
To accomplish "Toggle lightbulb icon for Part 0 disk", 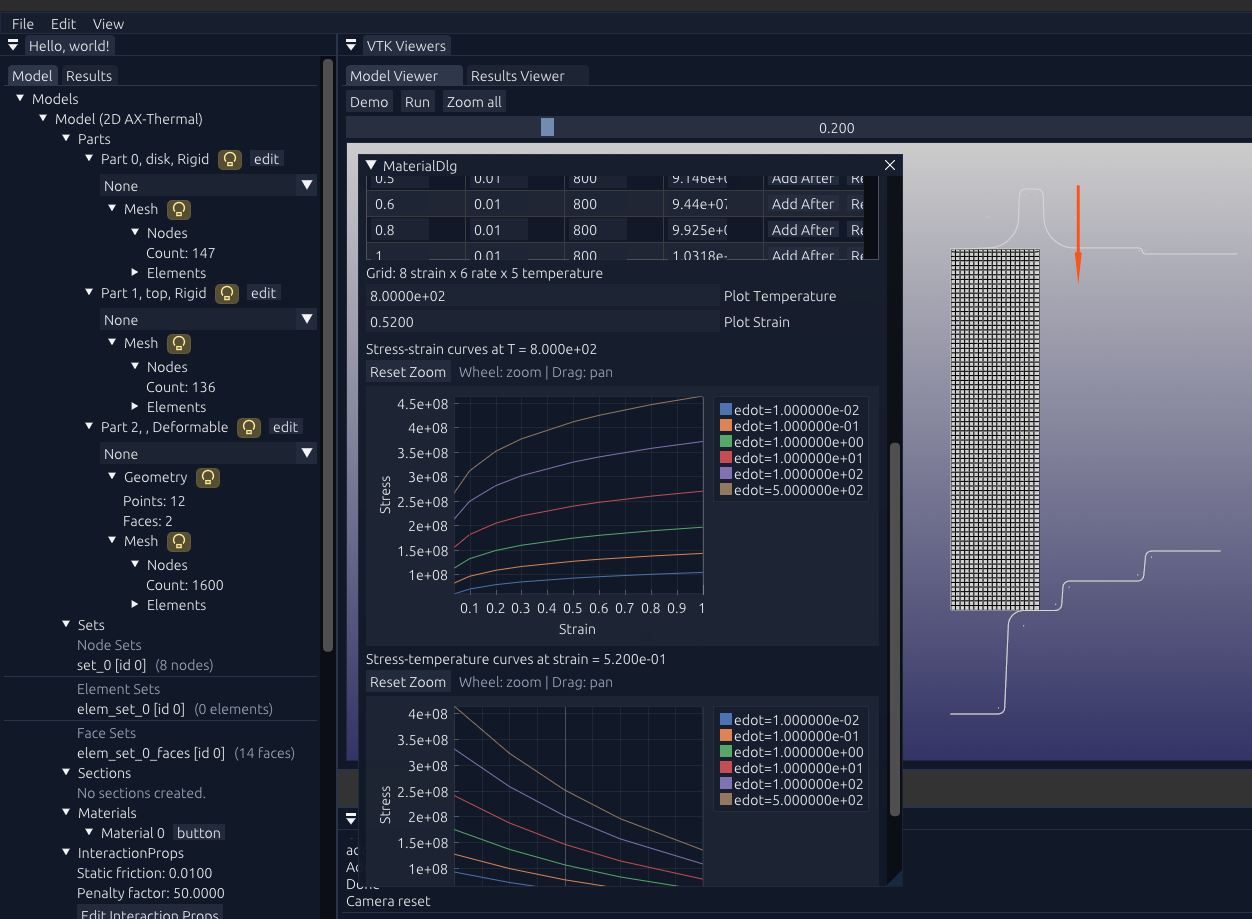I will 230,159.
